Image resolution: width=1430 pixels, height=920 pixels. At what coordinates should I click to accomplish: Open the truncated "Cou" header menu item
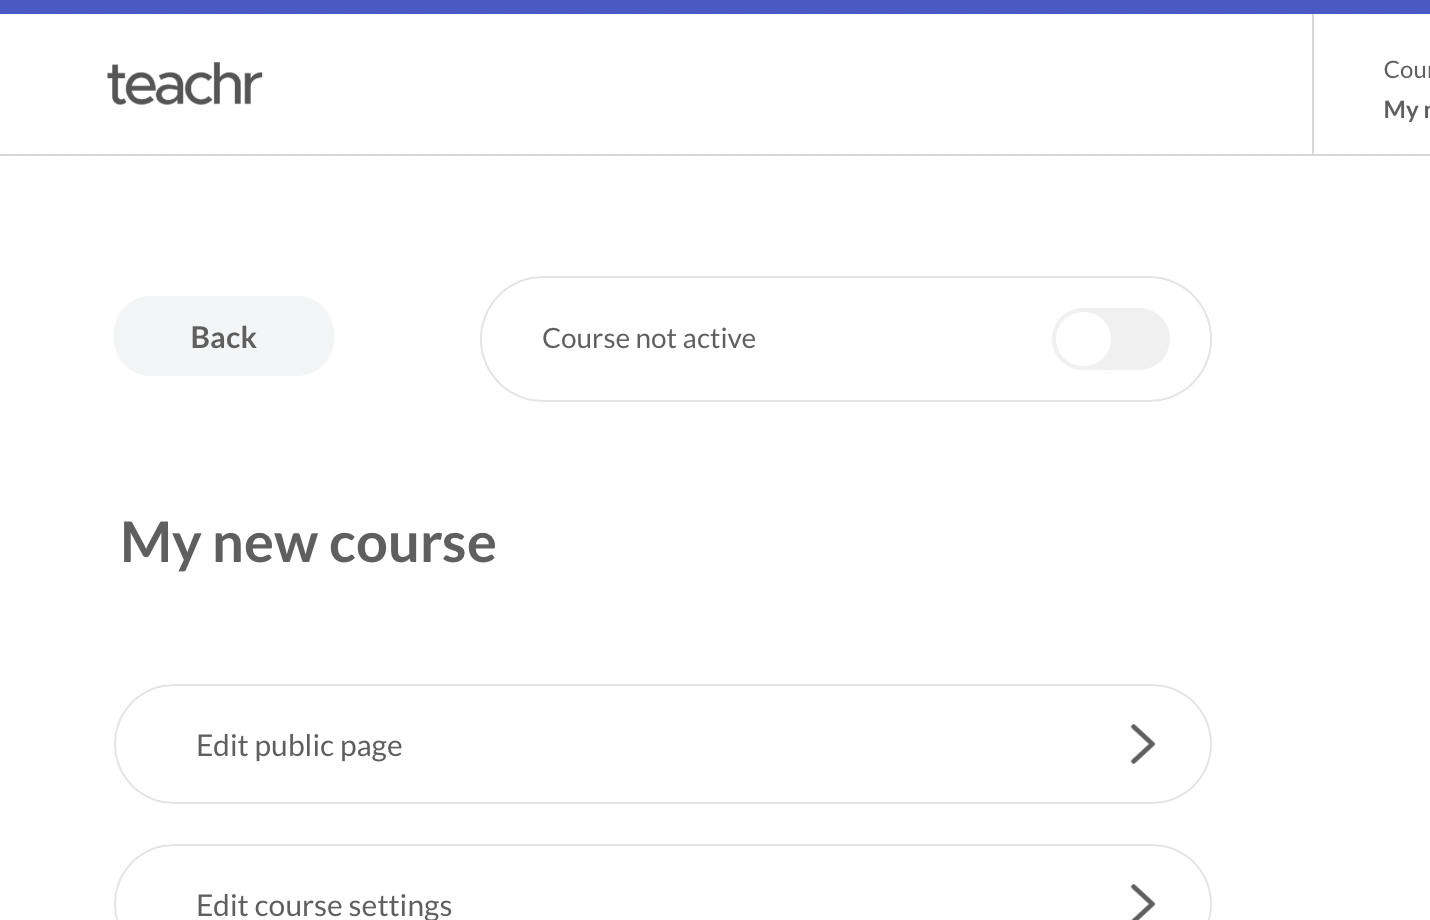(x=1405, y=70)
